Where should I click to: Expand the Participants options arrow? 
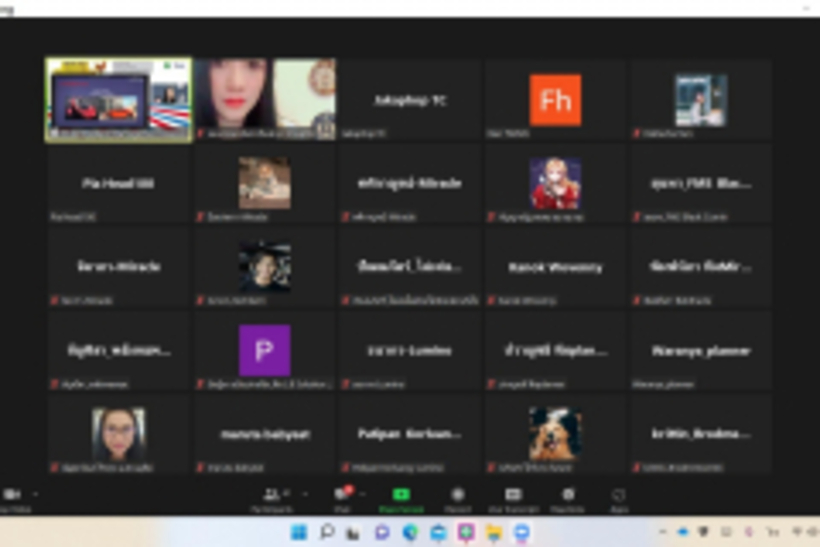290,494
